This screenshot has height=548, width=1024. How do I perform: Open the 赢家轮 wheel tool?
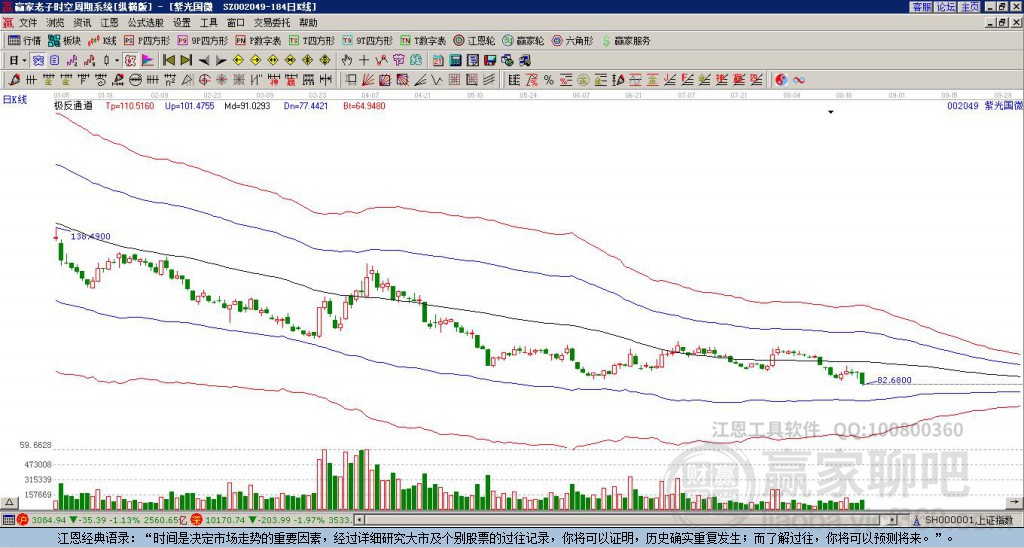click(523, 40)
